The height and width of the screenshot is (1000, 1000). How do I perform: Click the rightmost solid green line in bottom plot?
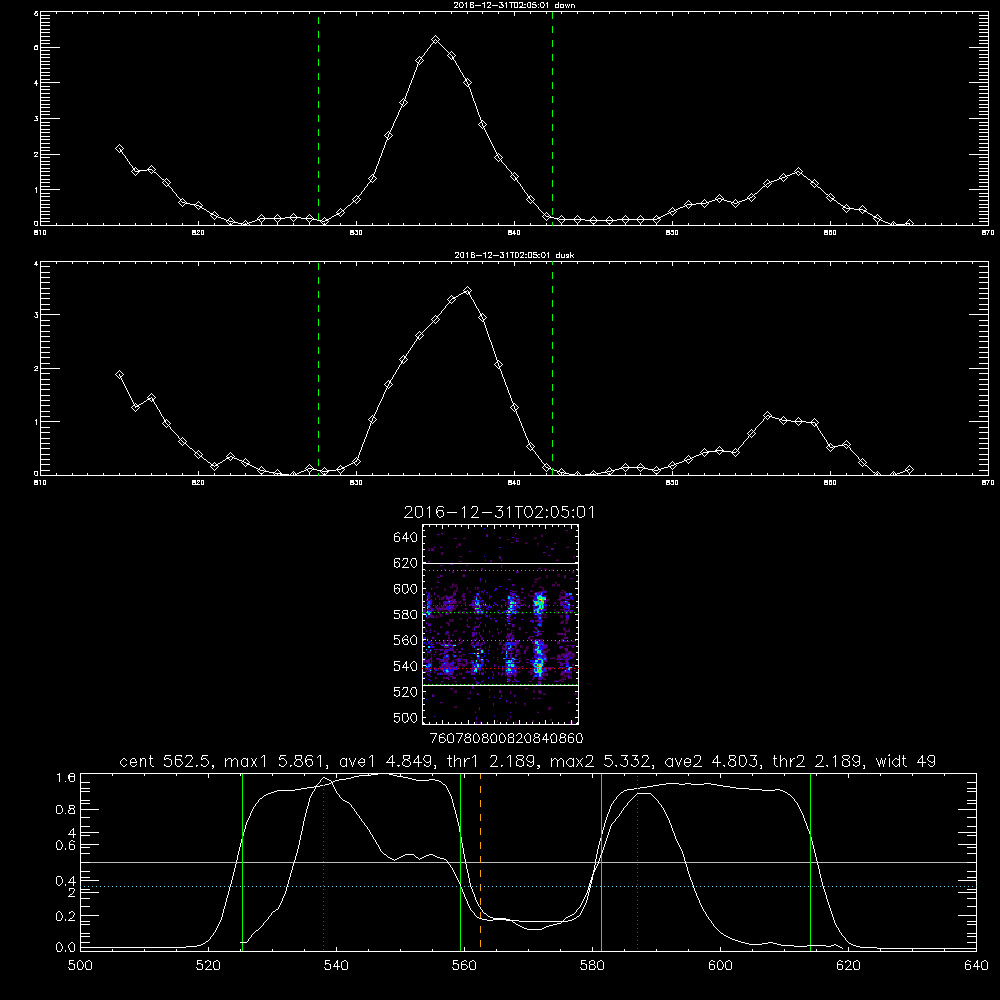811,861
